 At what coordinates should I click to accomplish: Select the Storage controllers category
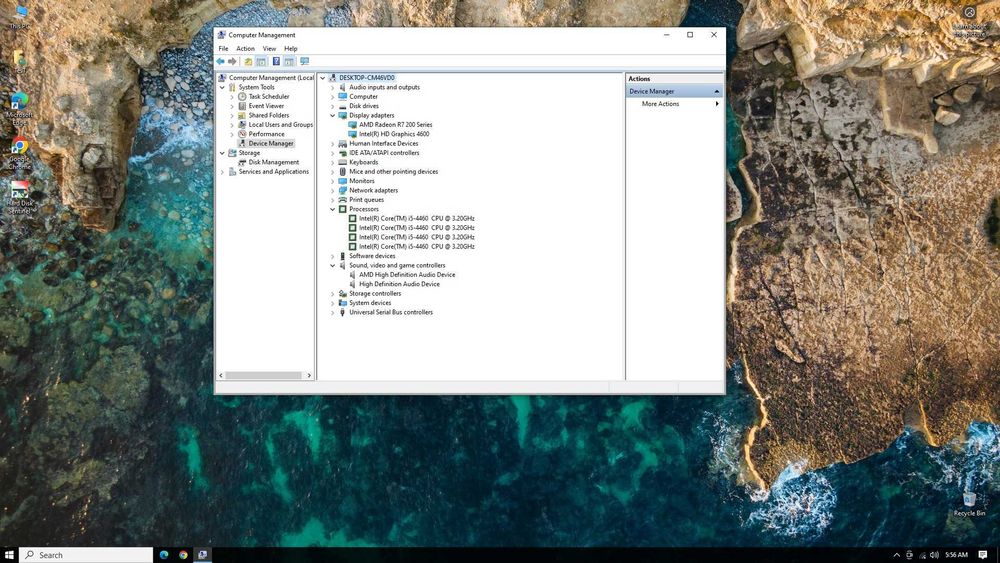pos(375,293)
